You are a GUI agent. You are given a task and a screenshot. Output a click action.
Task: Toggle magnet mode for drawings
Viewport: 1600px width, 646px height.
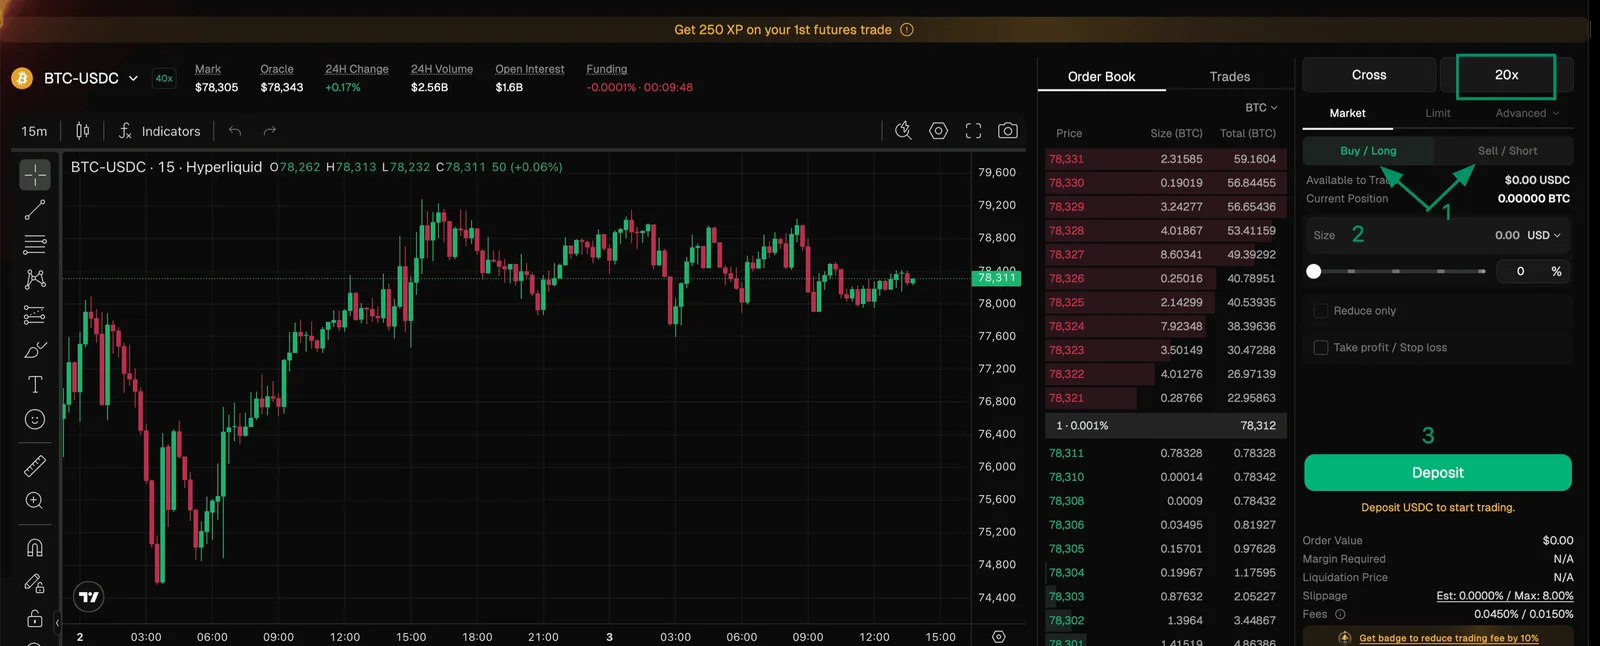click(35, 547)
